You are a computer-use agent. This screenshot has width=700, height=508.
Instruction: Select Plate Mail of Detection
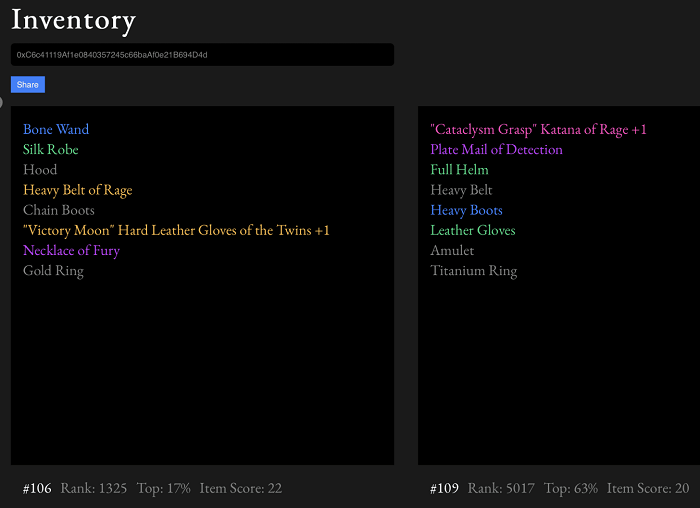(496, 150)
